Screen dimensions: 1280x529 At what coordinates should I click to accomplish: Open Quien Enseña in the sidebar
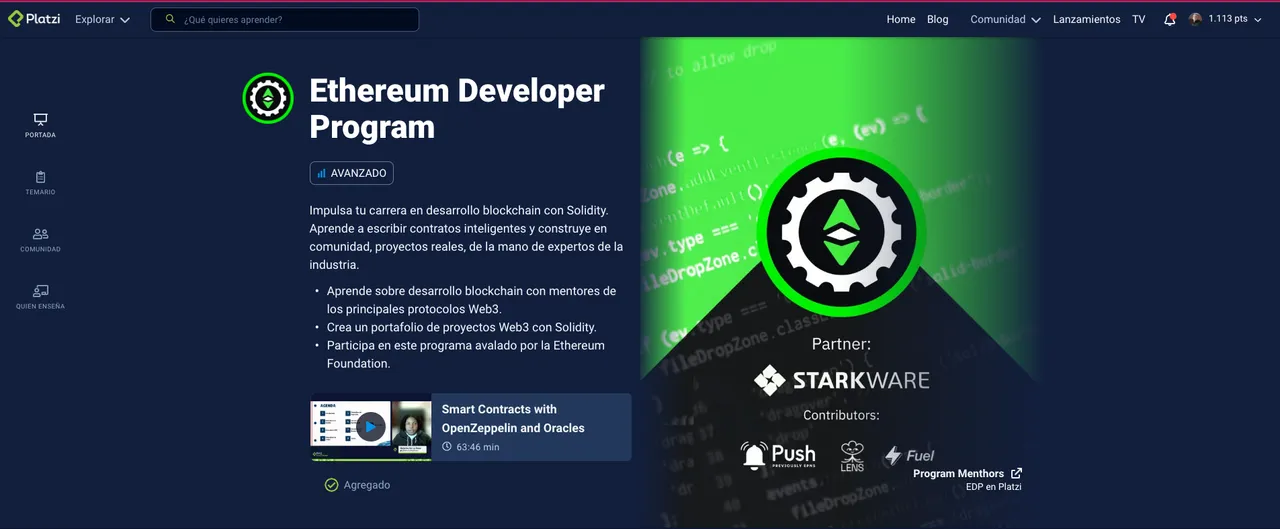pyautogui.click(x=40, y=297)
